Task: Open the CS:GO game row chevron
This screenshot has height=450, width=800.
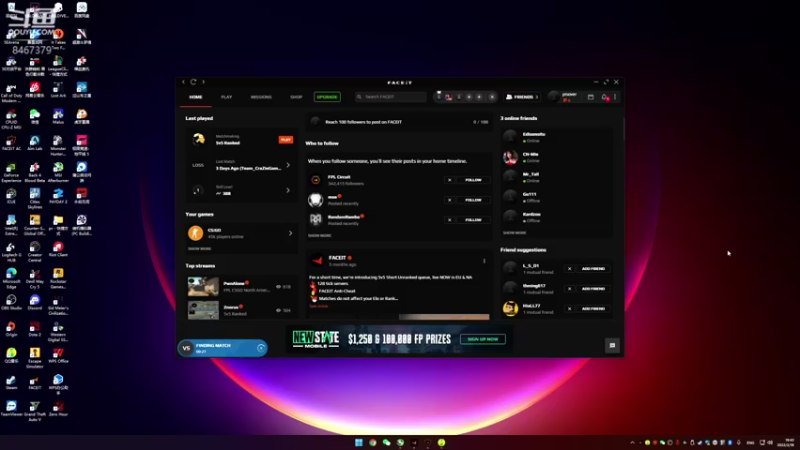Action: 290,233
